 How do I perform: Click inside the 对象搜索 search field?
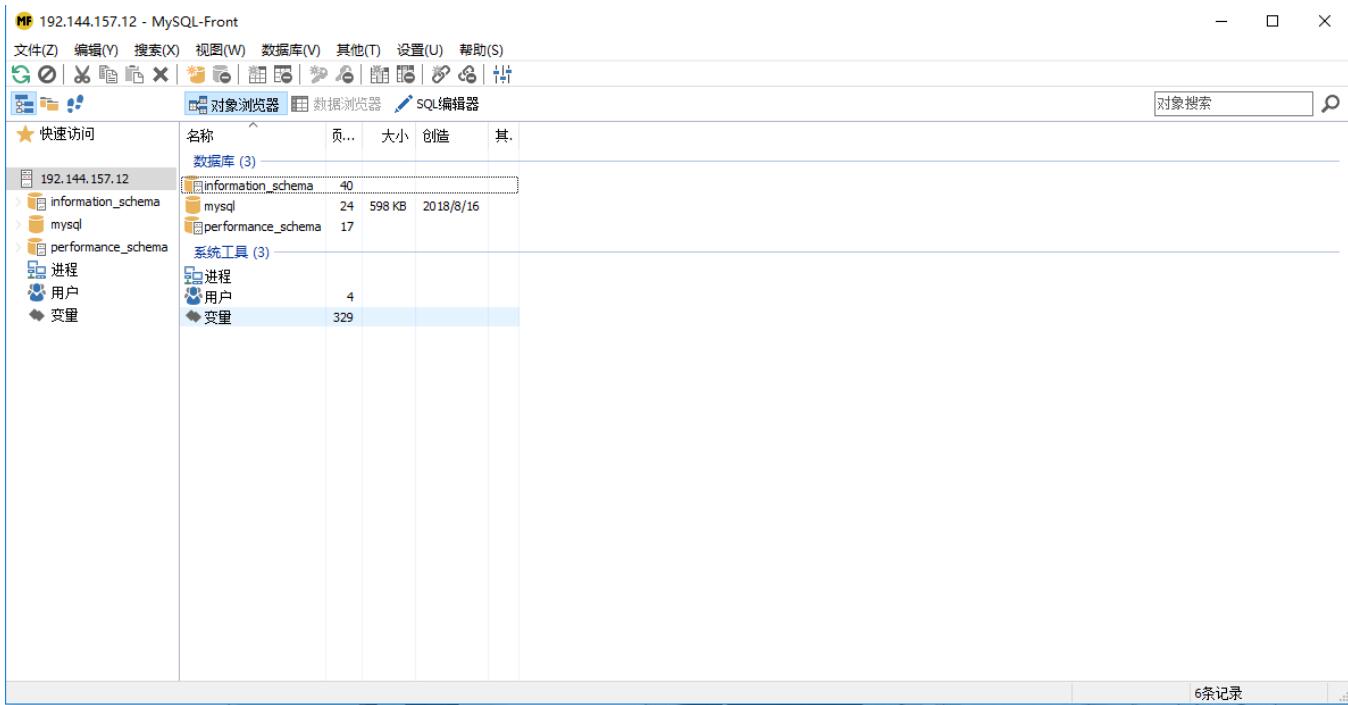point(1232,103)
